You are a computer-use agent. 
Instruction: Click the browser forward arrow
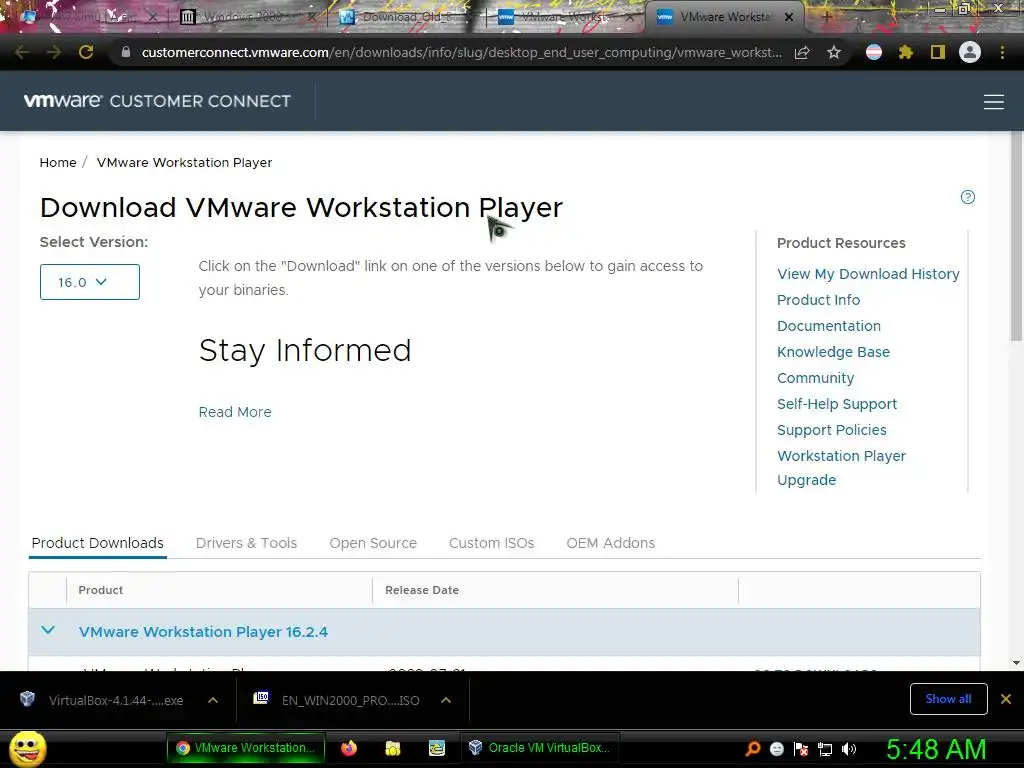tap(54, 52)
